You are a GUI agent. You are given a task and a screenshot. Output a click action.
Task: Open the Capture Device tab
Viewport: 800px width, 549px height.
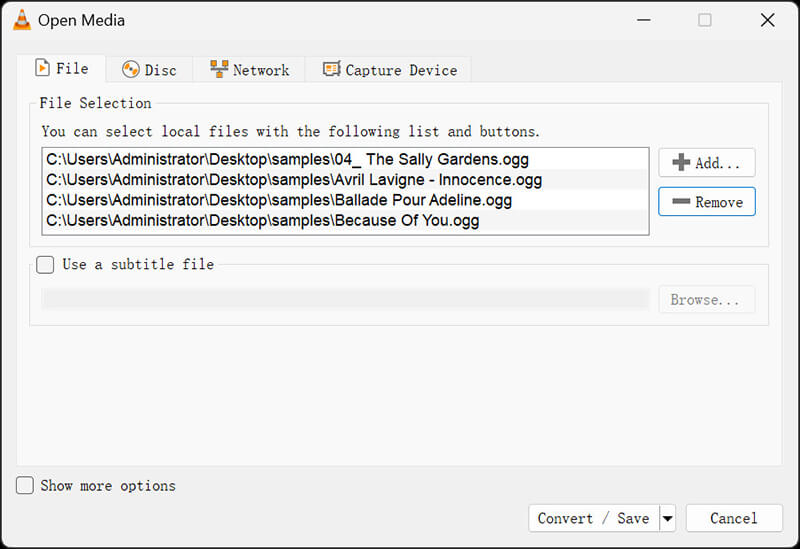pyautogui.click(x=389, y=69)
